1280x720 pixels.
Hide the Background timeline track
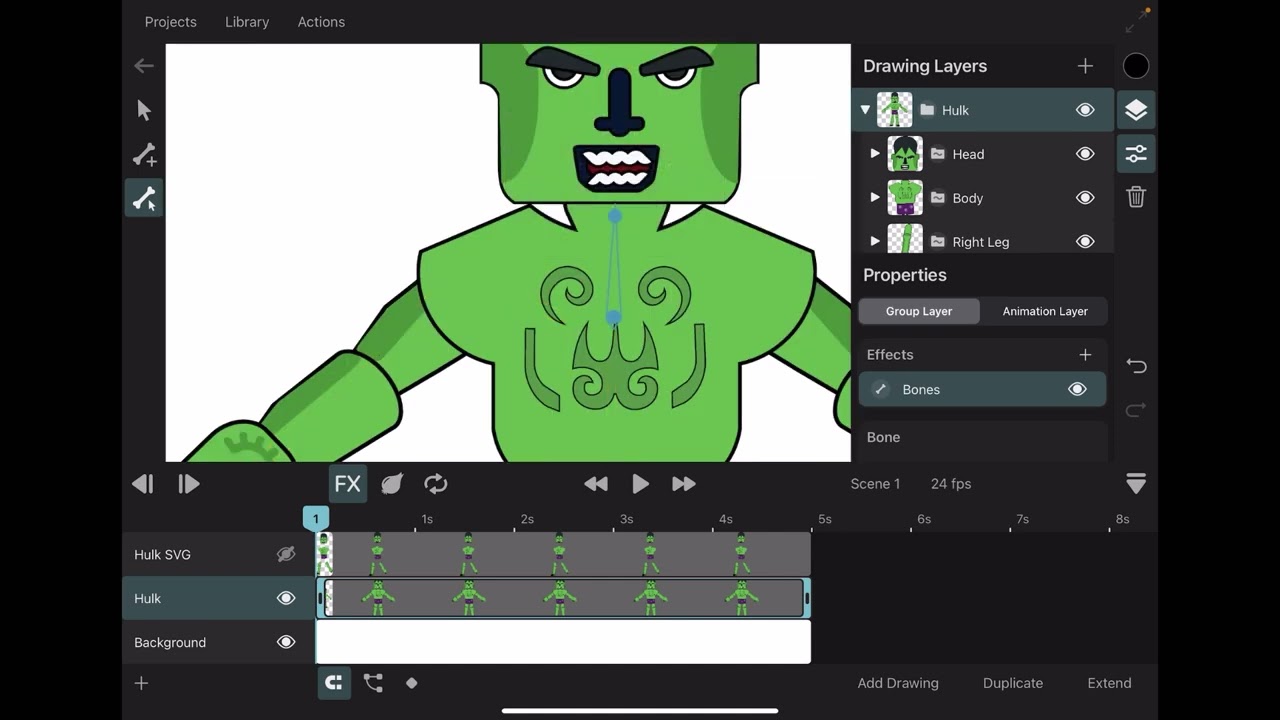tap(286, 642)
